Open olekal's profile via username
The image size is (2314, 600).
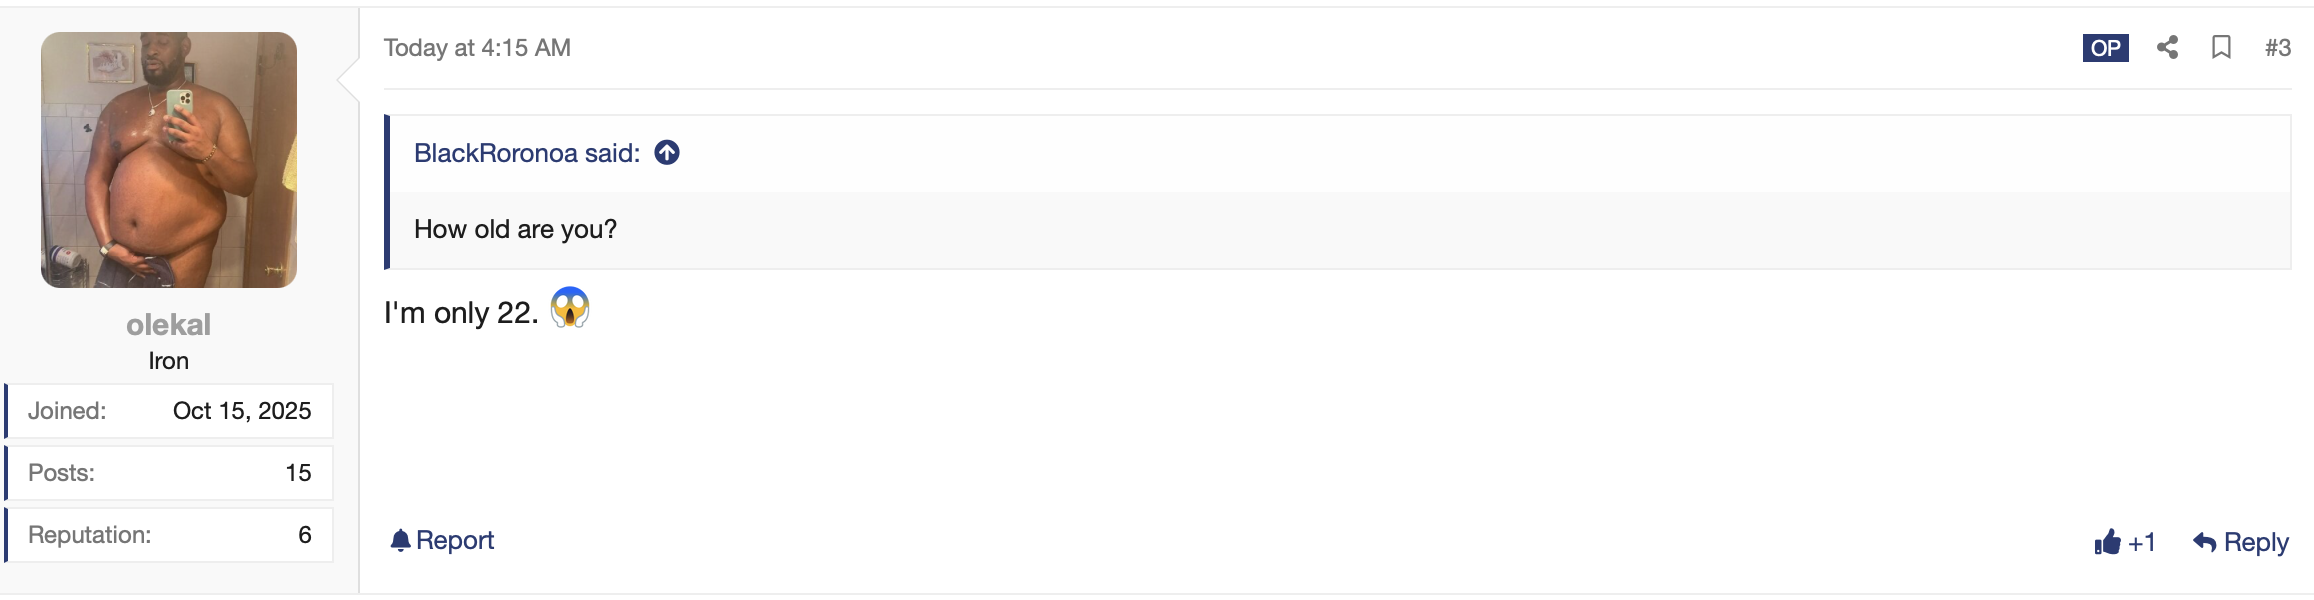168,324
